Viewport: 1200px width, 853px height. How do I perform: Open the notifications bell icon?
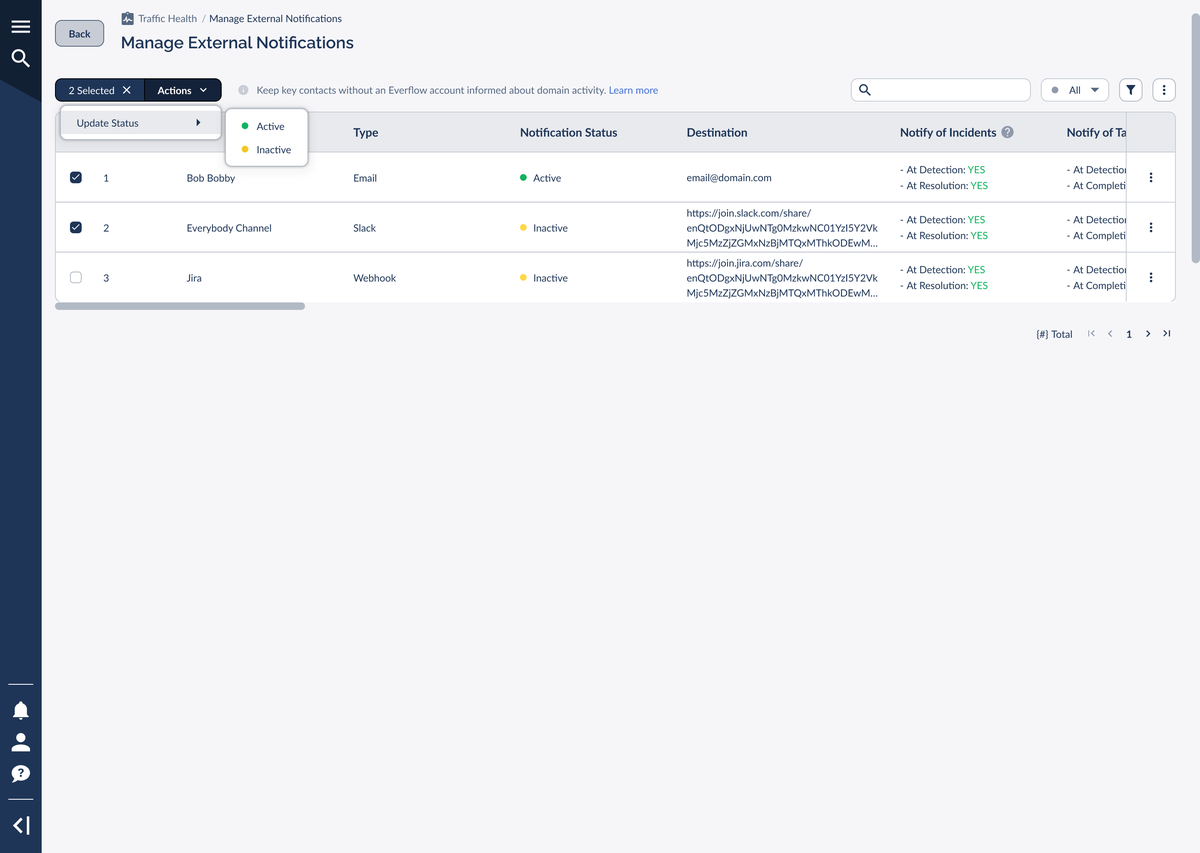[20, 710]
